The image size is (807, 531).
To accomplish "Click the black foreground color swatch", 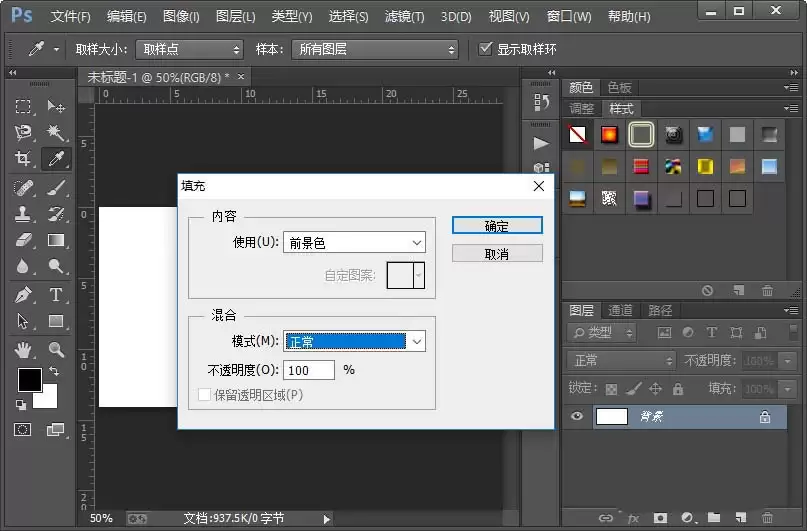I will (x=29, y=380).
